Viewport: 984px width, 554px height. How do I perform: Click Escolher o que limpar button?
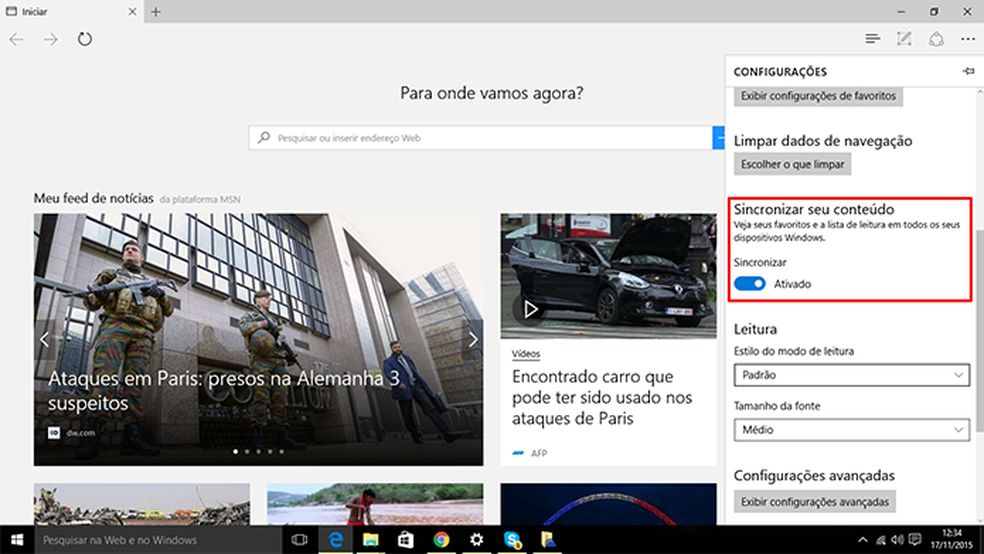click(x=793, y=164)
